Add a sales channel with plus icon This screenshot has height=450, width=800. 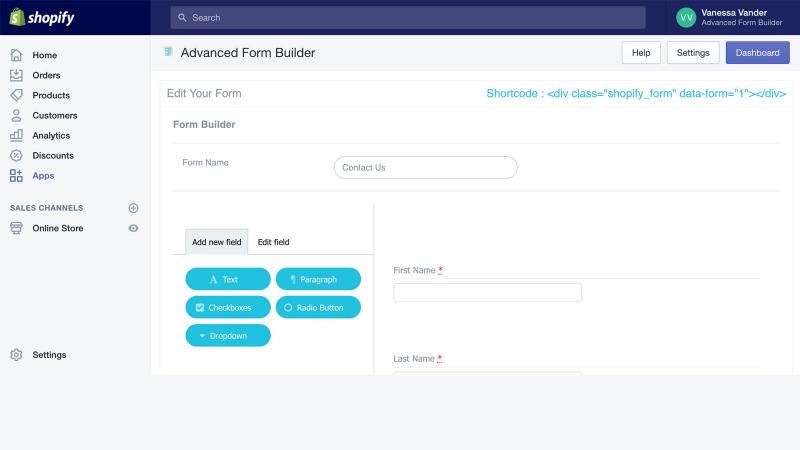pos(133,208)
